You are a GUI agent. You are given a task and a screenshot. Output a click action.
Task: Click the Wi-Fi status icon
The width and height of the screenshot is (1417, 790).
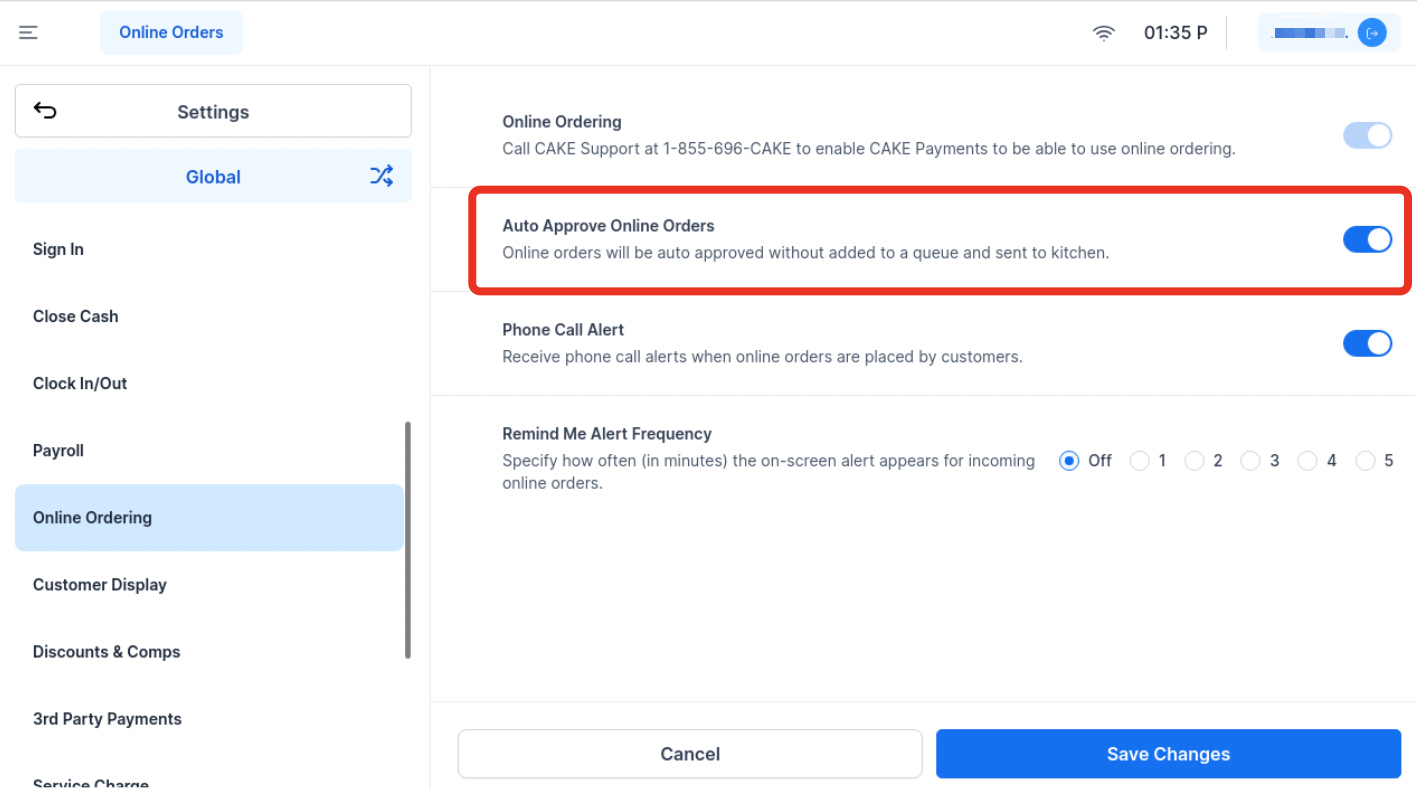(x=1104, y=33)
